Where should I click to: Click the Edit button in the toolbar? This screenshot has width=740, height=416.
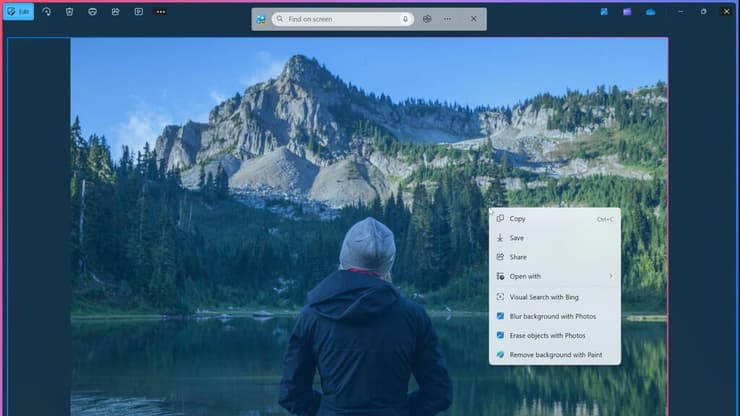point(18,12)
